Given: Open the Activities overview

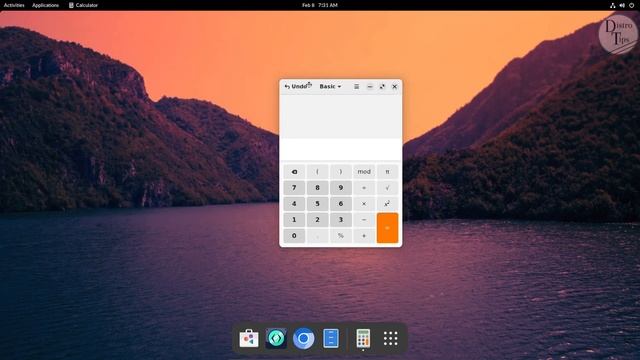Looking at the screenshot, I should tap(14, 5).
